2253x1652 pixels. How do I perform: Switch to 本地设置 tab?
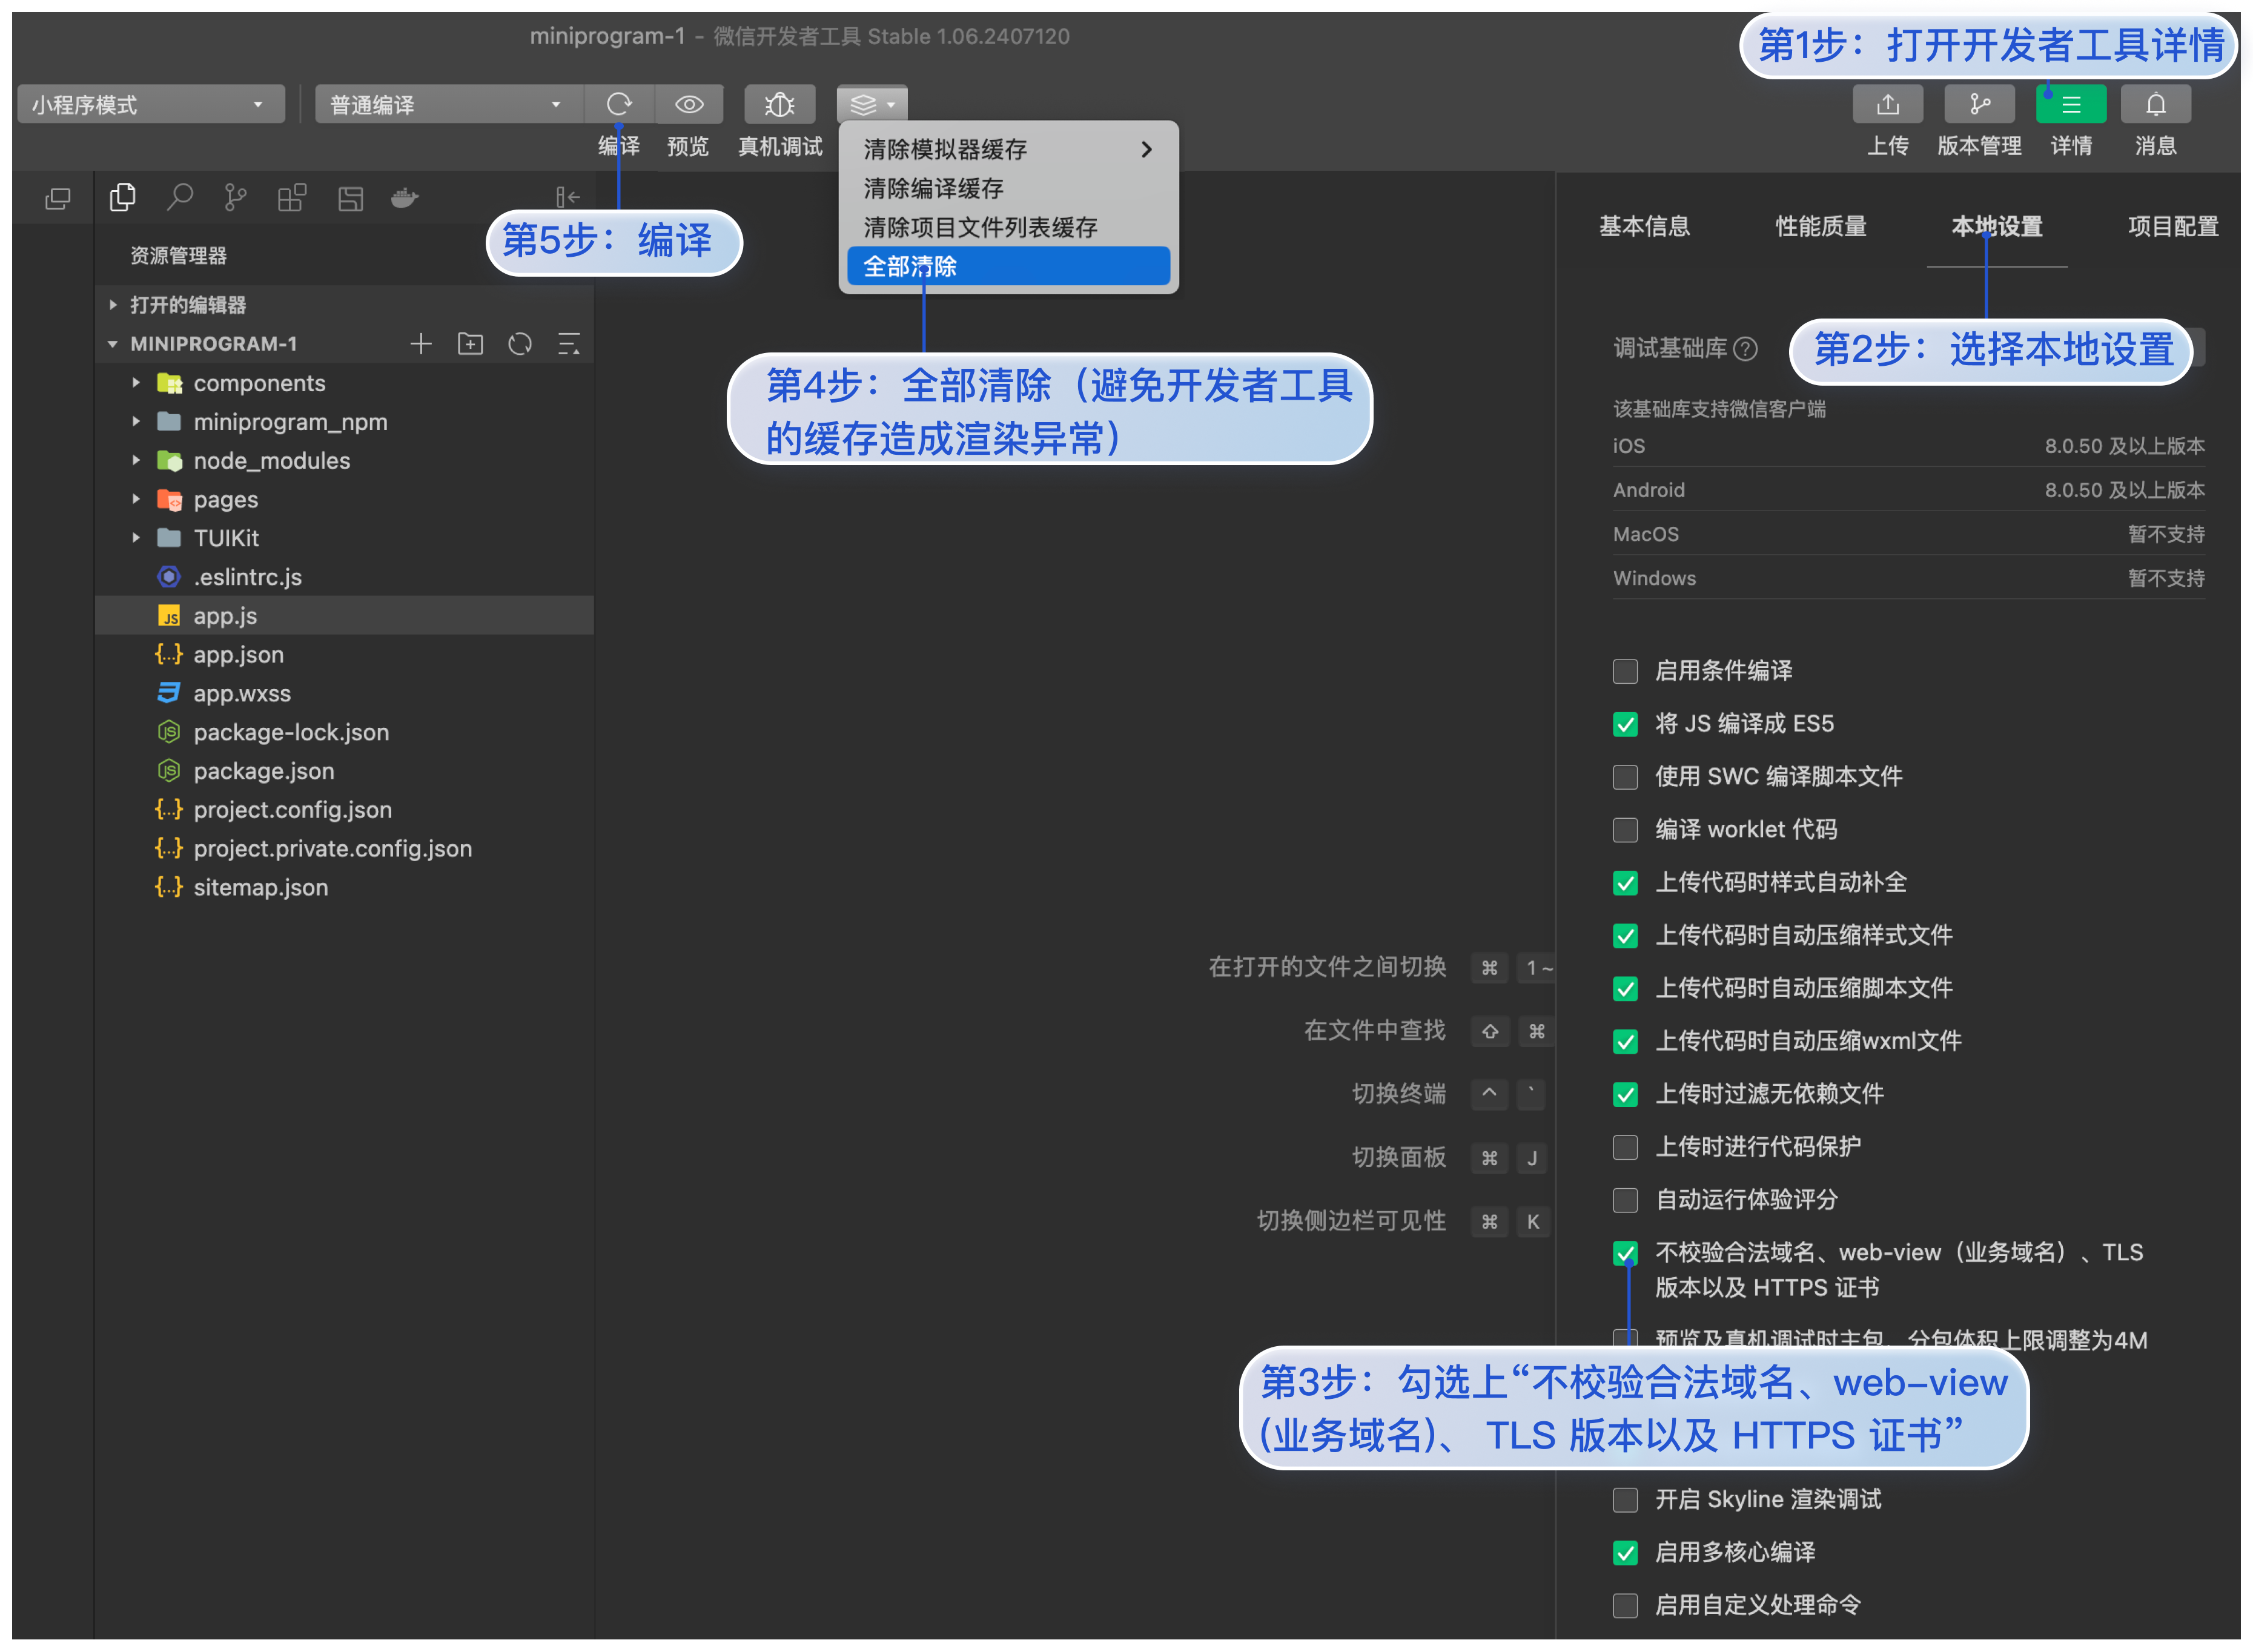point(1996,226)
